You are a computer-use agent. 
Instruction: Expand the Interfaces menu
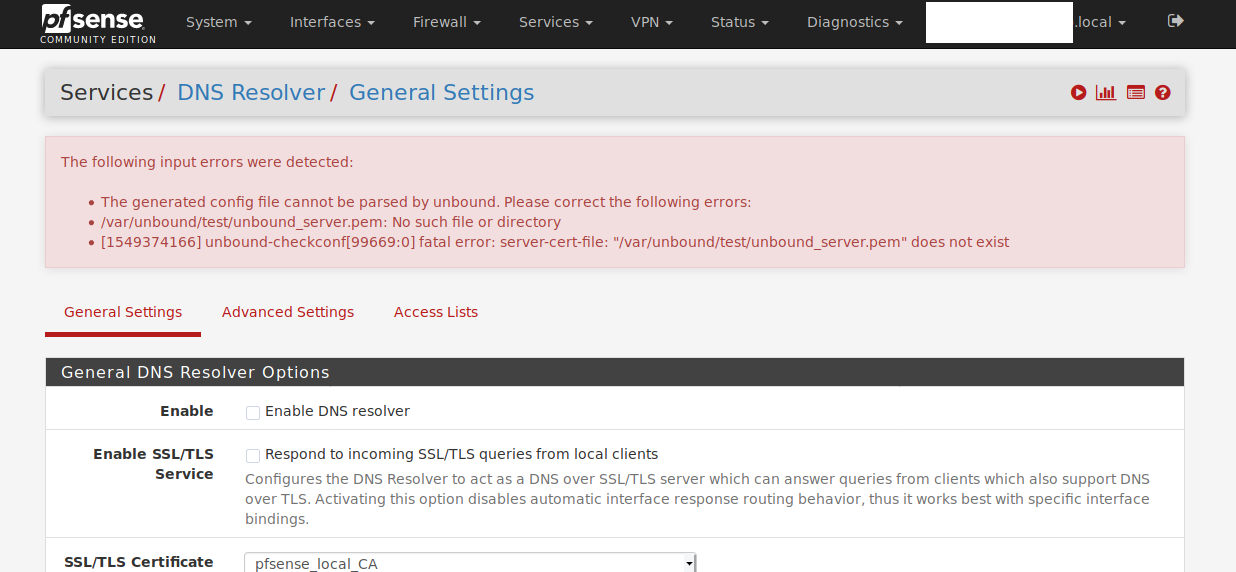[x=332, y=22]
